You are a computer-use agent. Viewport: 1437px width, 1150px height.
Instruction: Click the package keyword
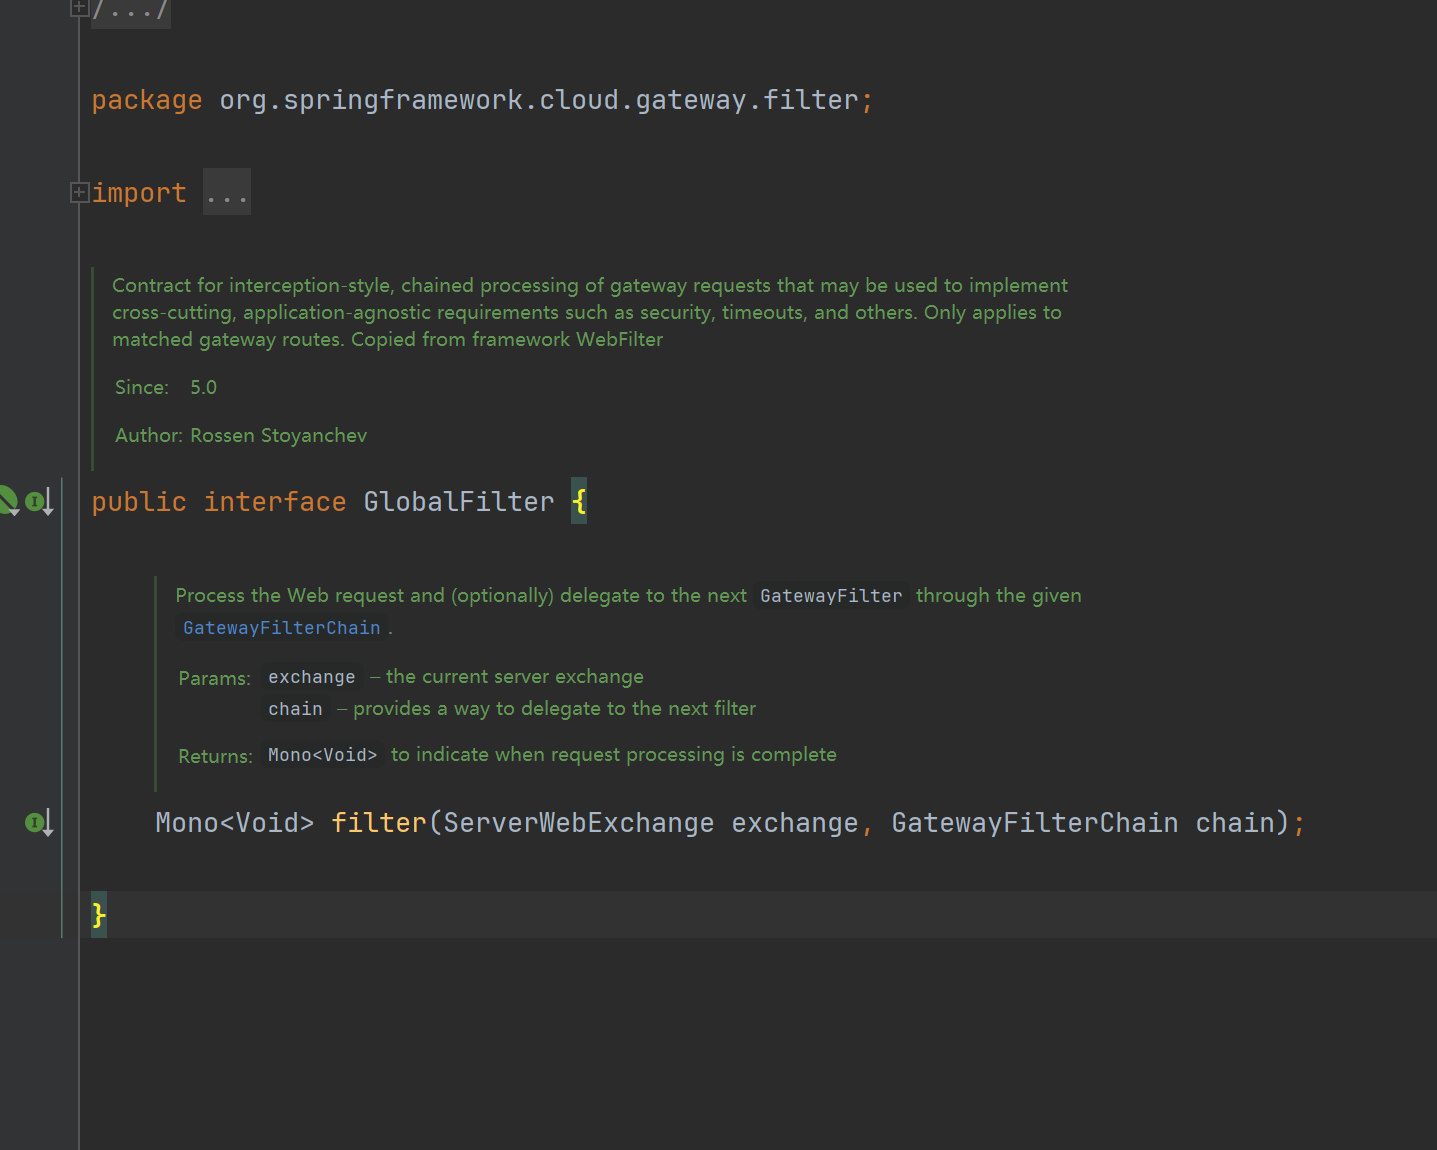(147, 100)
